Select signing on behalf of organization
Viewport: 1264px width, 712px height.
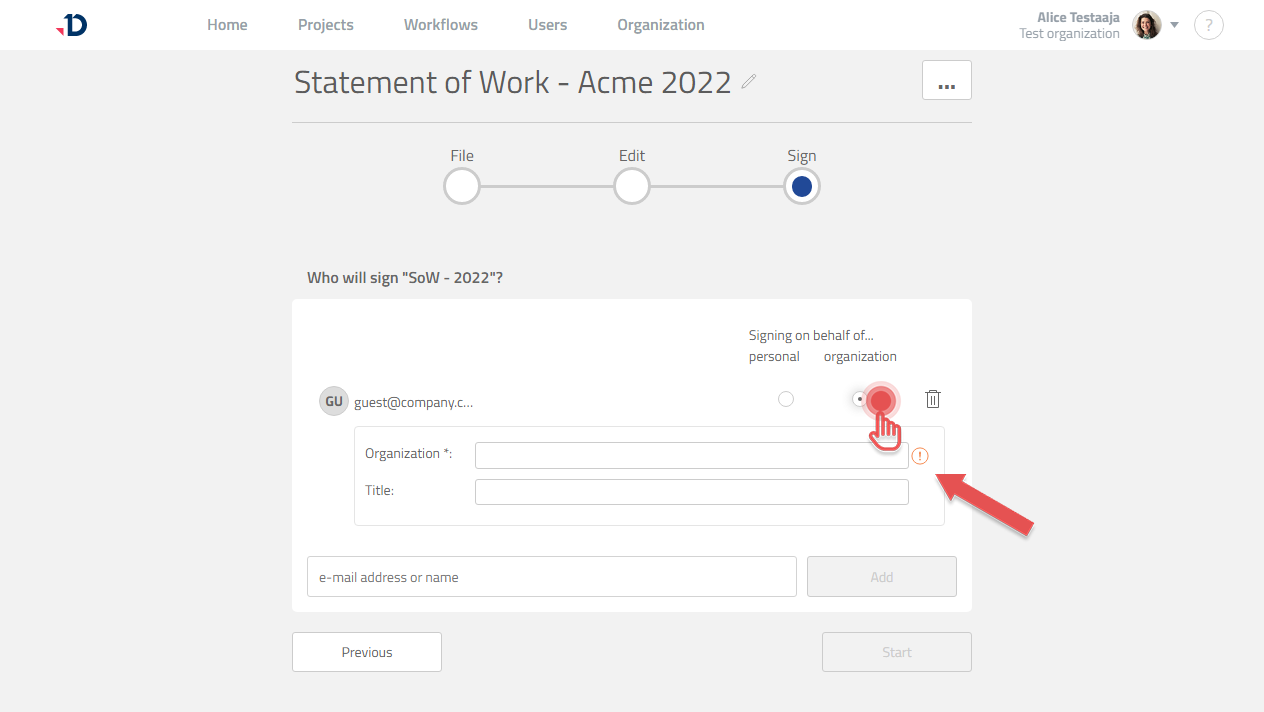(x=862, y=398)
